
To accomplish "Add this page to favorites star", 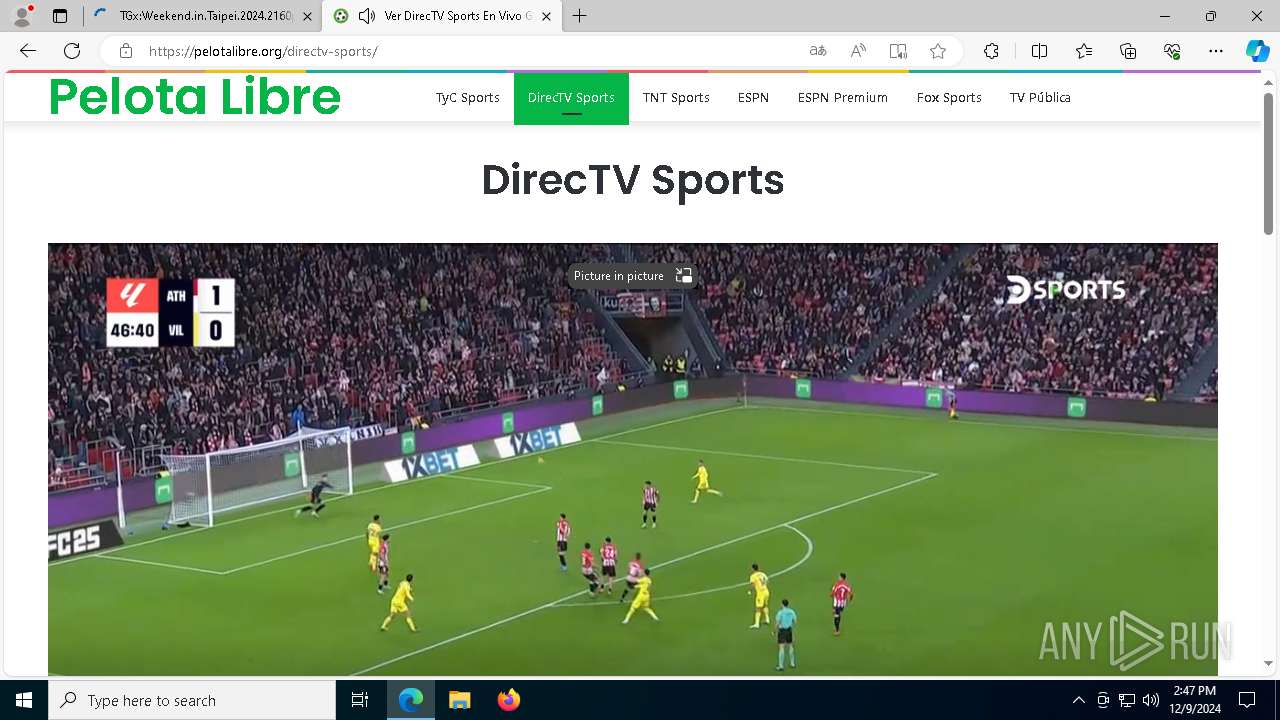I will coord(938,51).
